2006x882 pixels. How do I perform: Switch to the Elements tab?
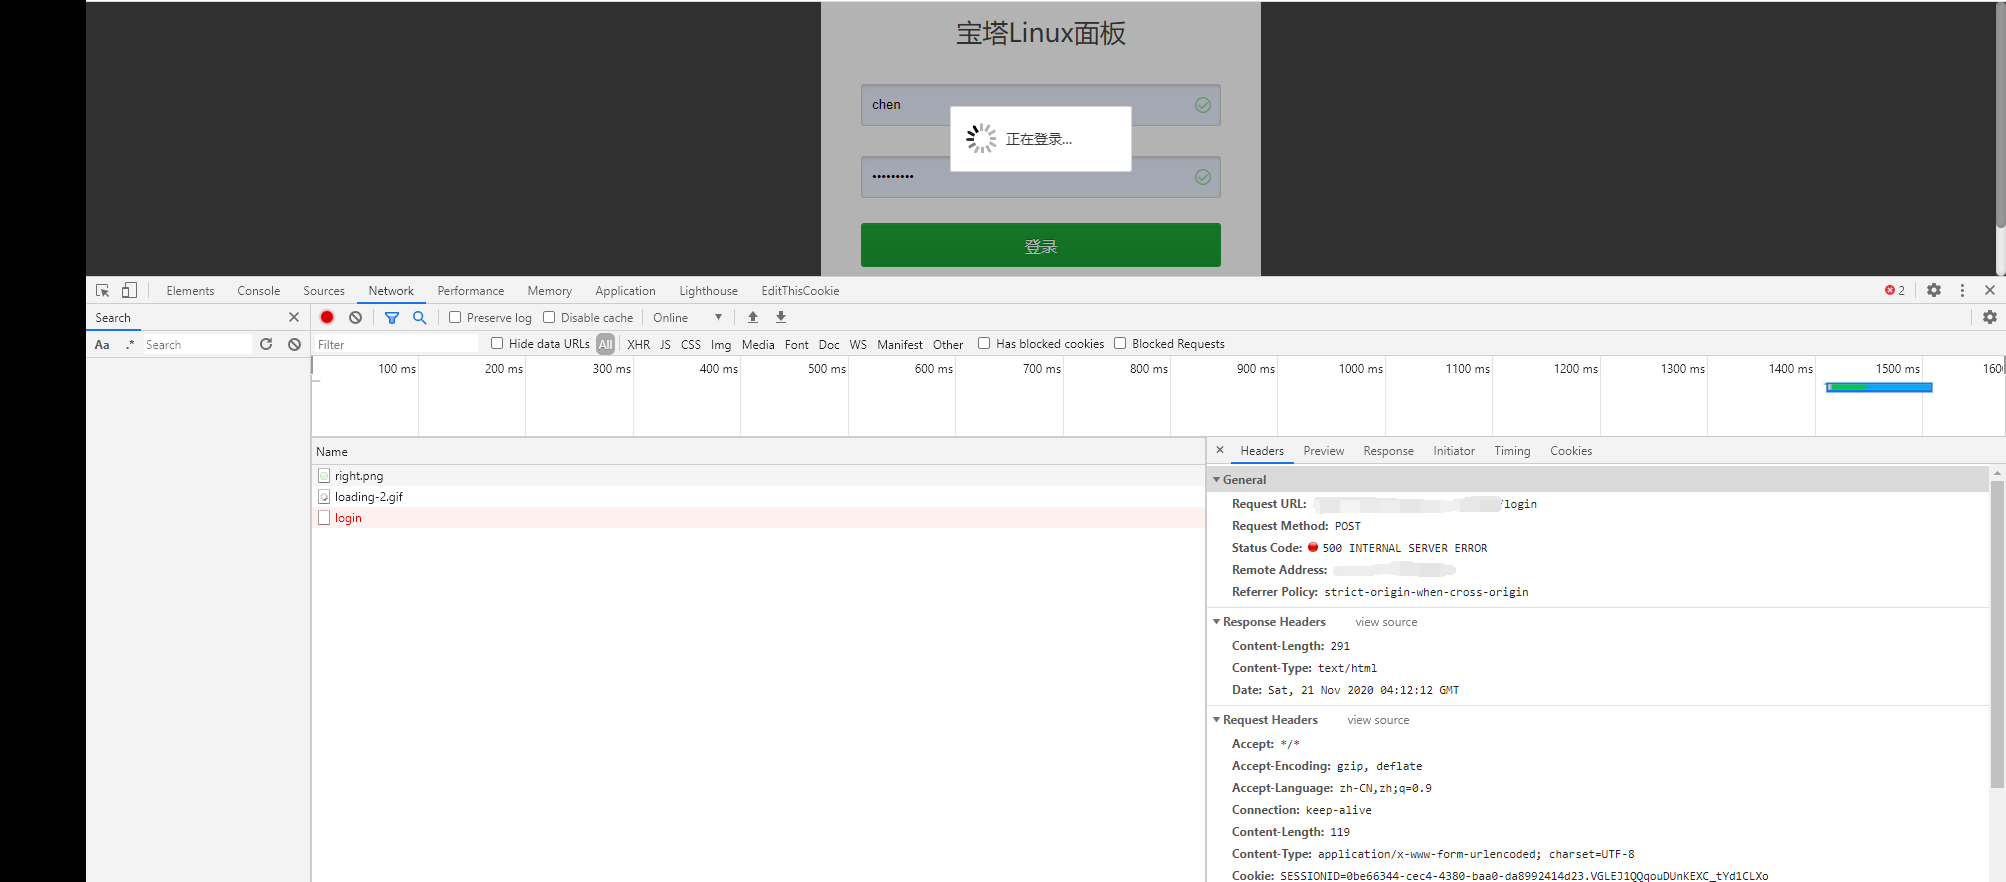tap(190, 290)
